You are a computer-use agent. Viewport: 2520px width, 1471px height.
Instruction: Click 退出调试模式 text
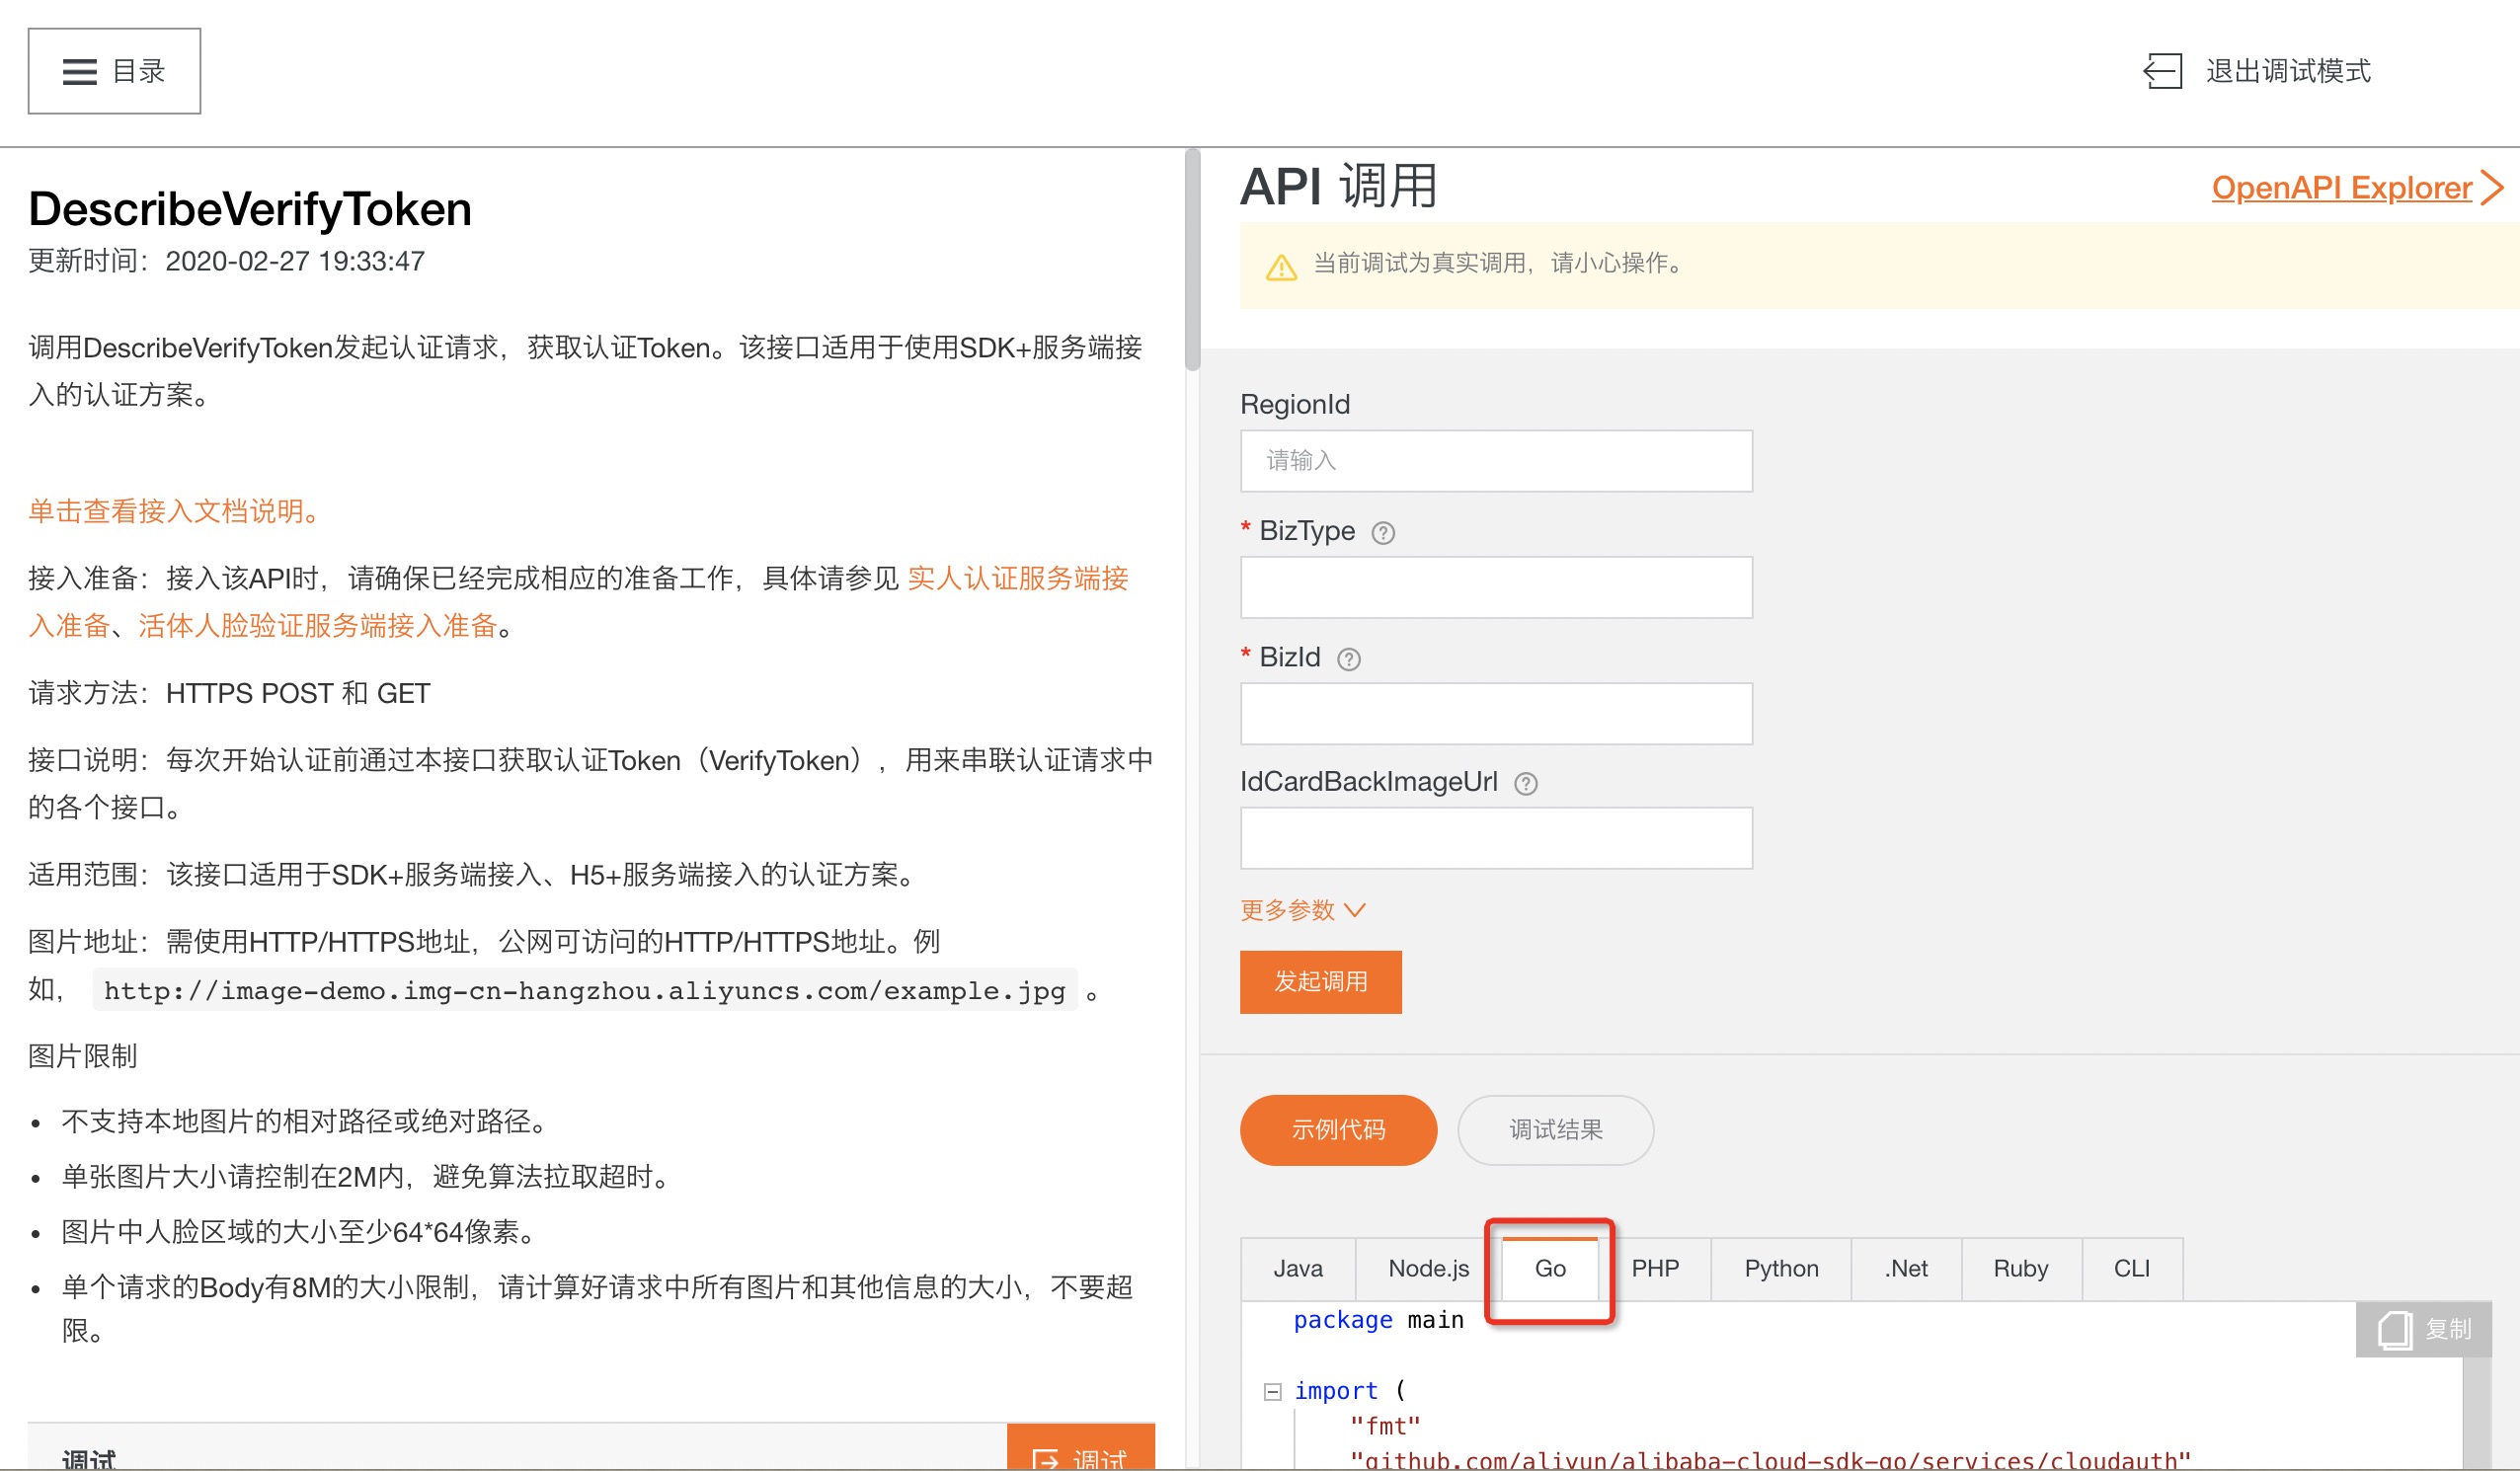pyautogui.click(x=2288, y=71)
